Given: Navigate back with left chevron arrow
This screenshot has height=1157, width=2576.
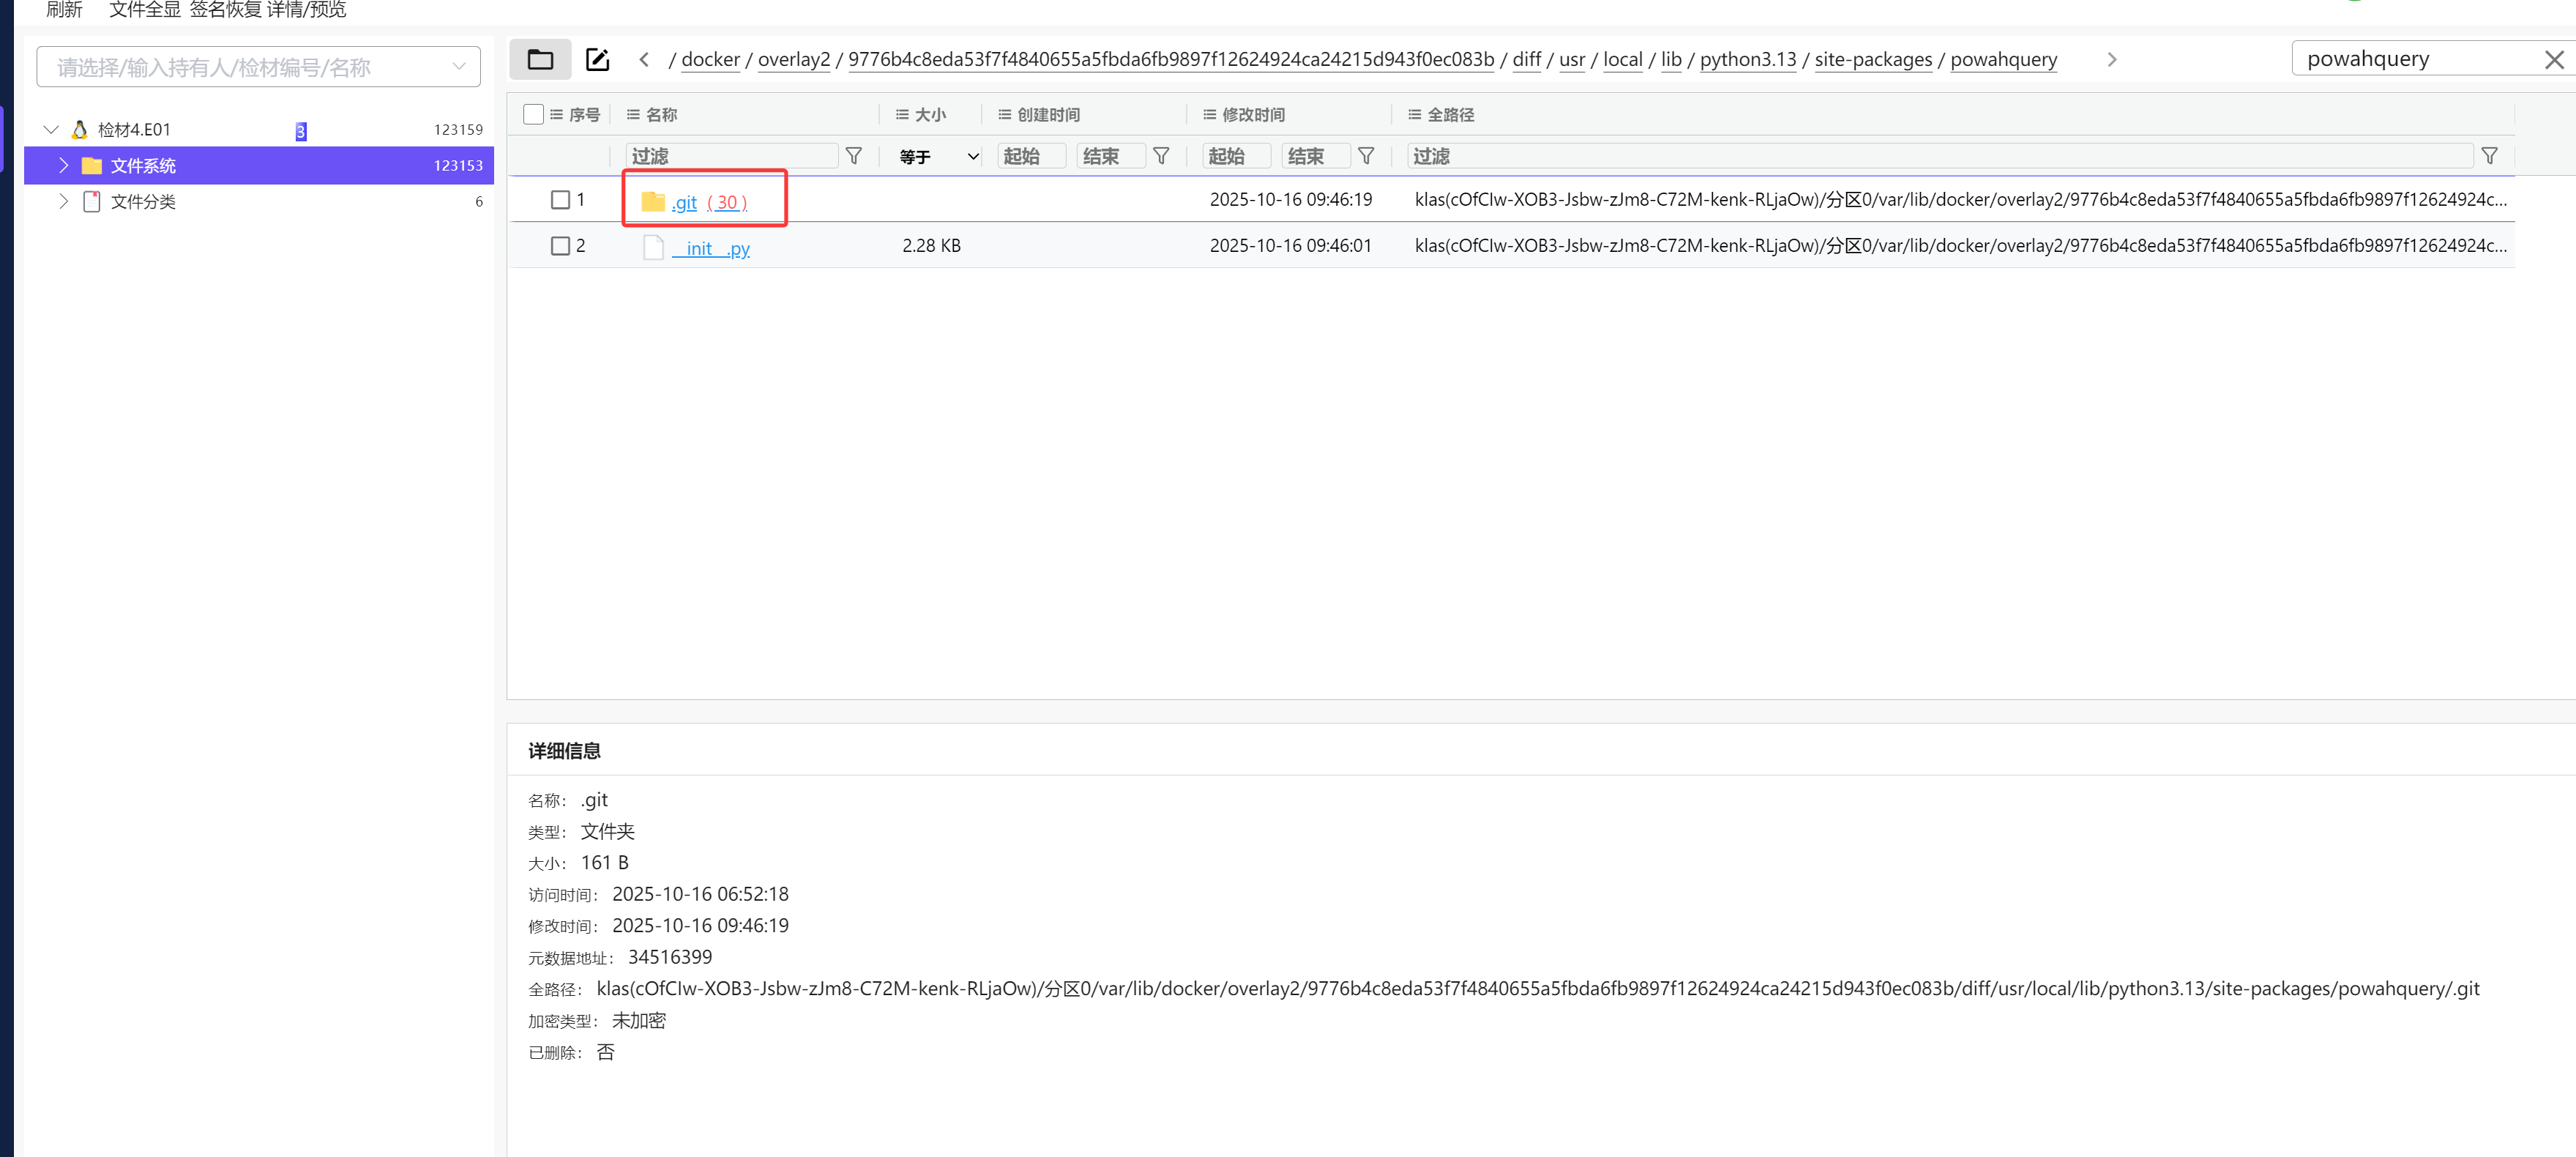Looking at the screenshot, I should pos(644,60).
